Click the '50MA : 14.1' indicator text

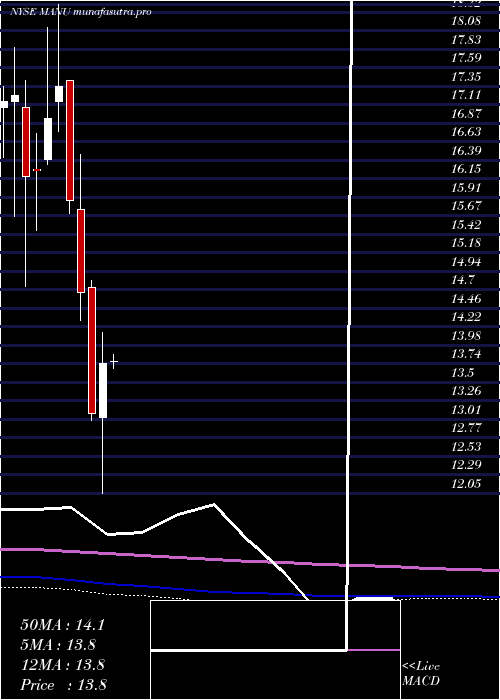coord(62,625)
